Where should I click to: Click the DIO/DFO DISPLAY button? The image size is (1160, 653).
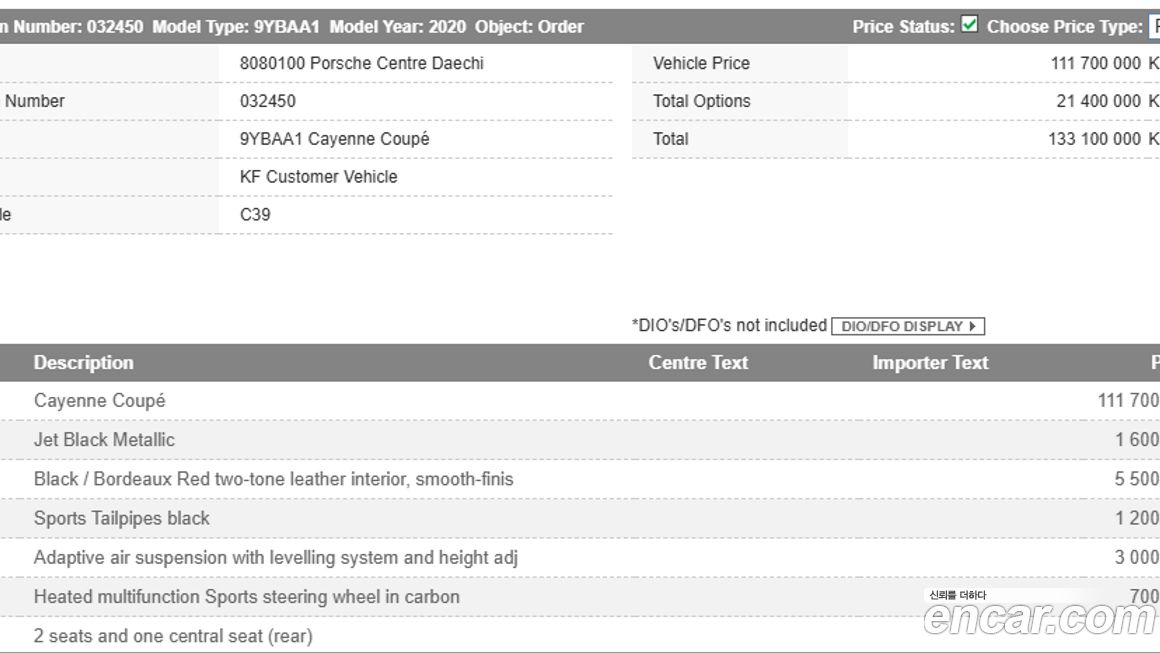907,326
